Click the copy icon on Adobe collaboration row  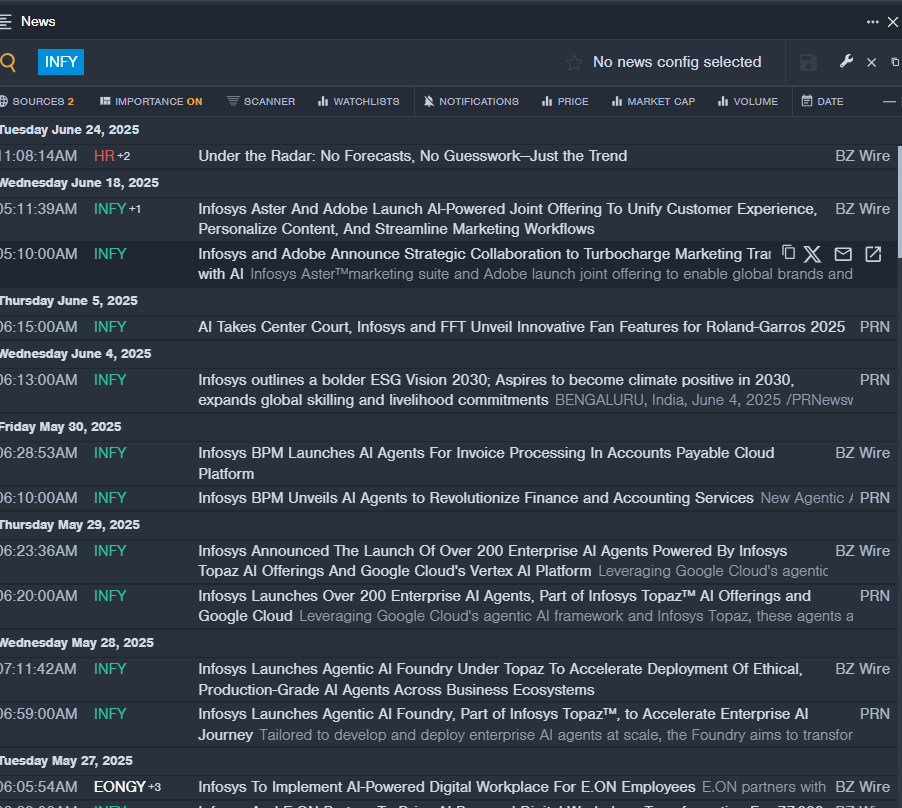pyautogui.click(x=788, y=252)
